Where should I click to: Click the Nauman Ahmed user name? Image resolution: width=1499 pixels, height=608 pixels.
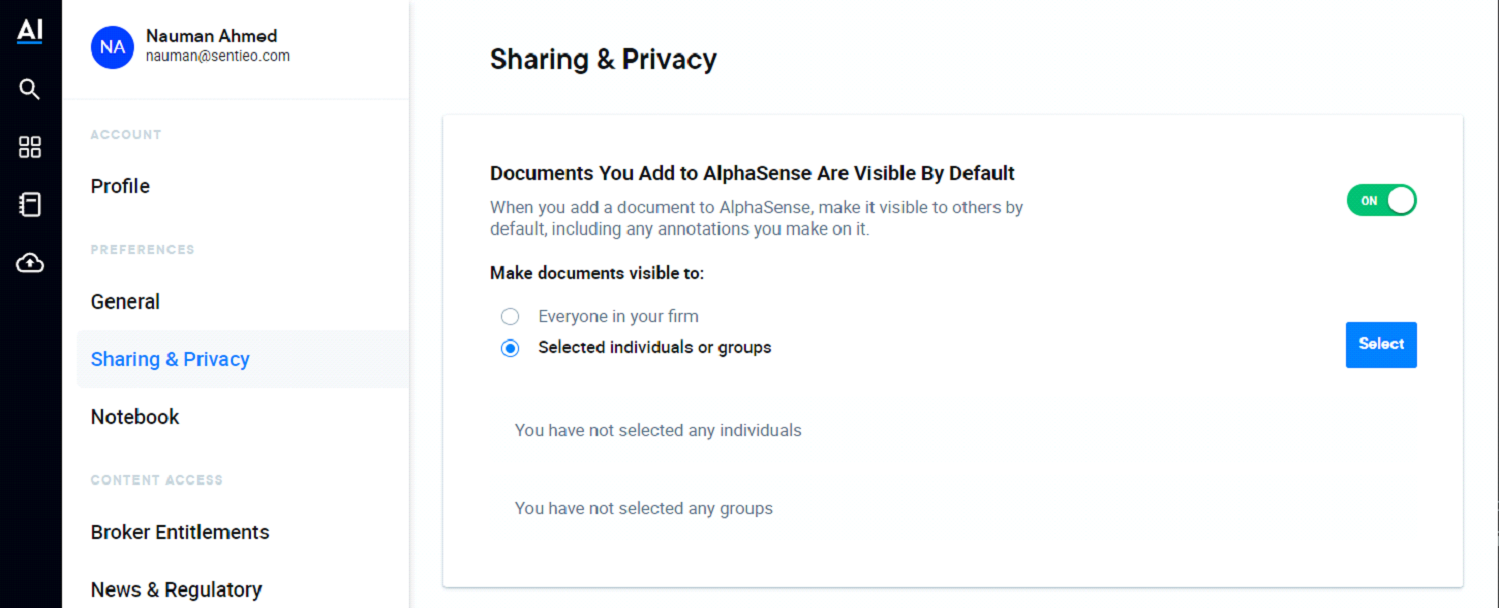(211, 36)
